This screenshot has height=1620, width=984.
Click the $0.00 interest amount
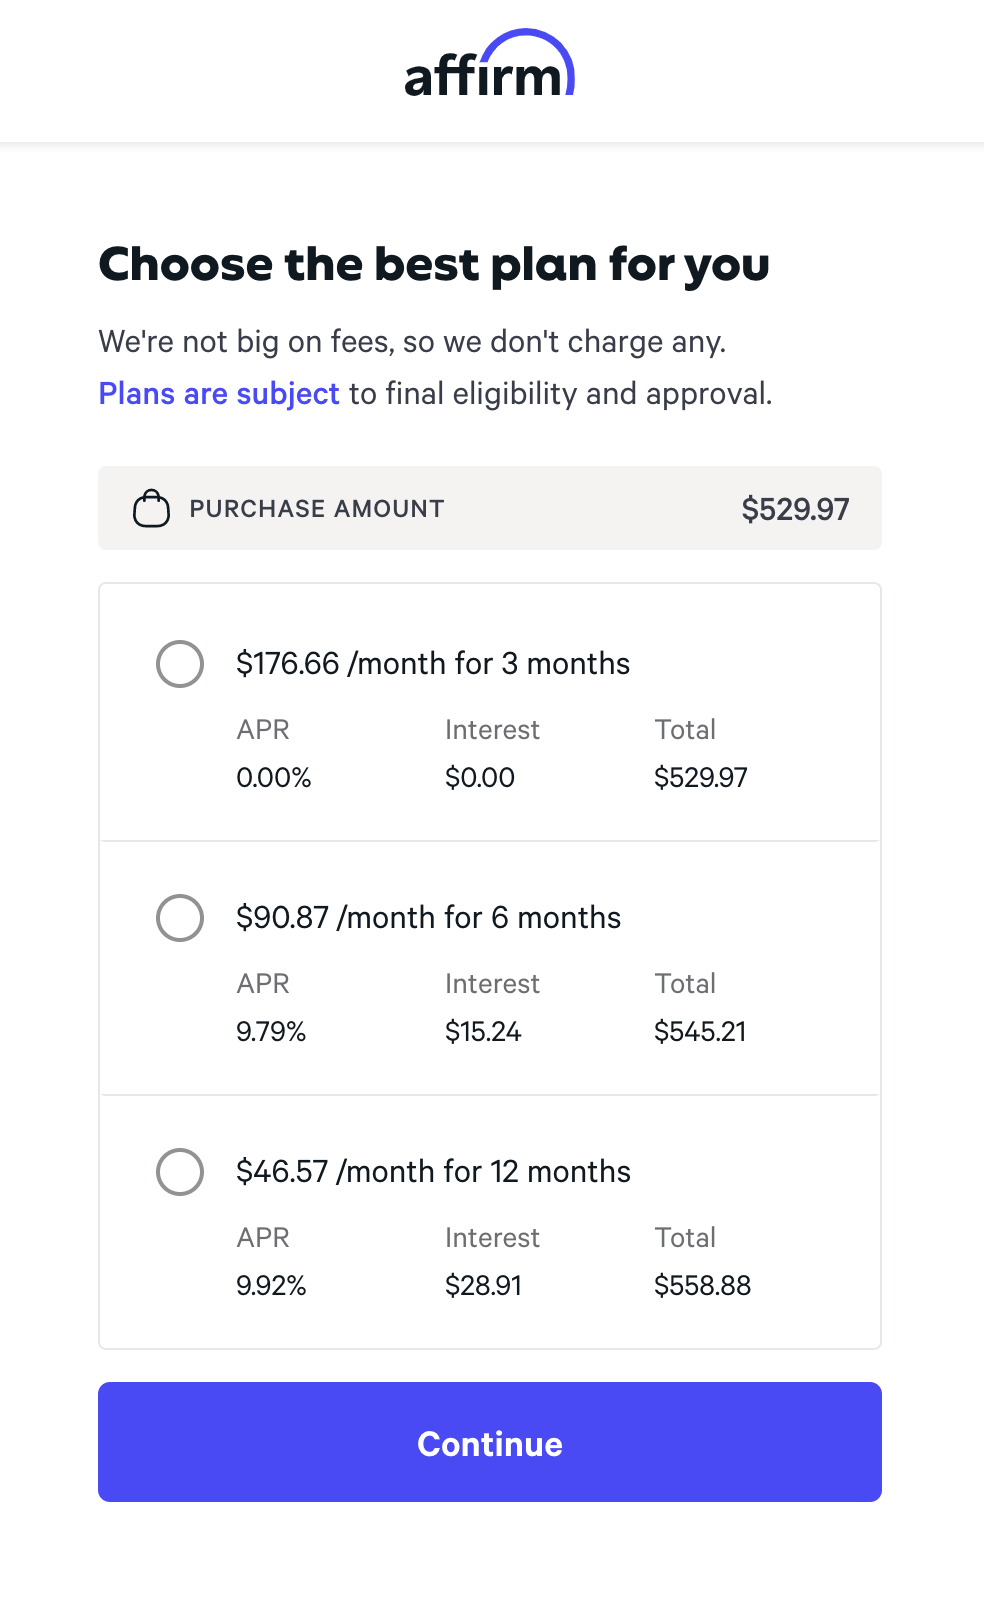(480, 778)
